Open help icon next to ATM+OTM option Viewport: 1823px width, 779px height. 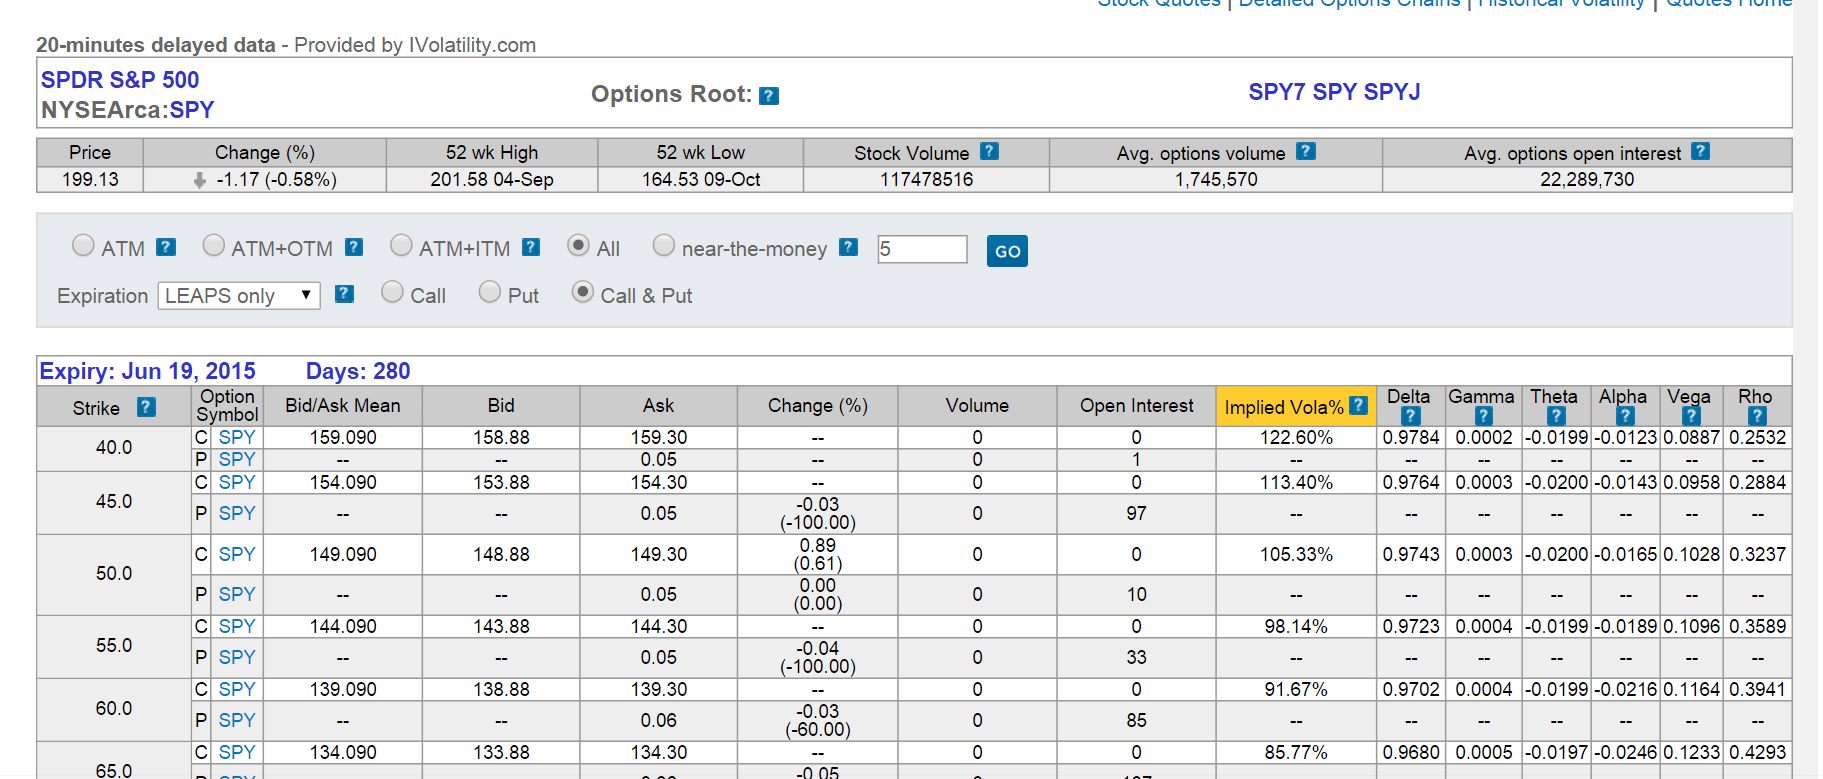[354, 247]
